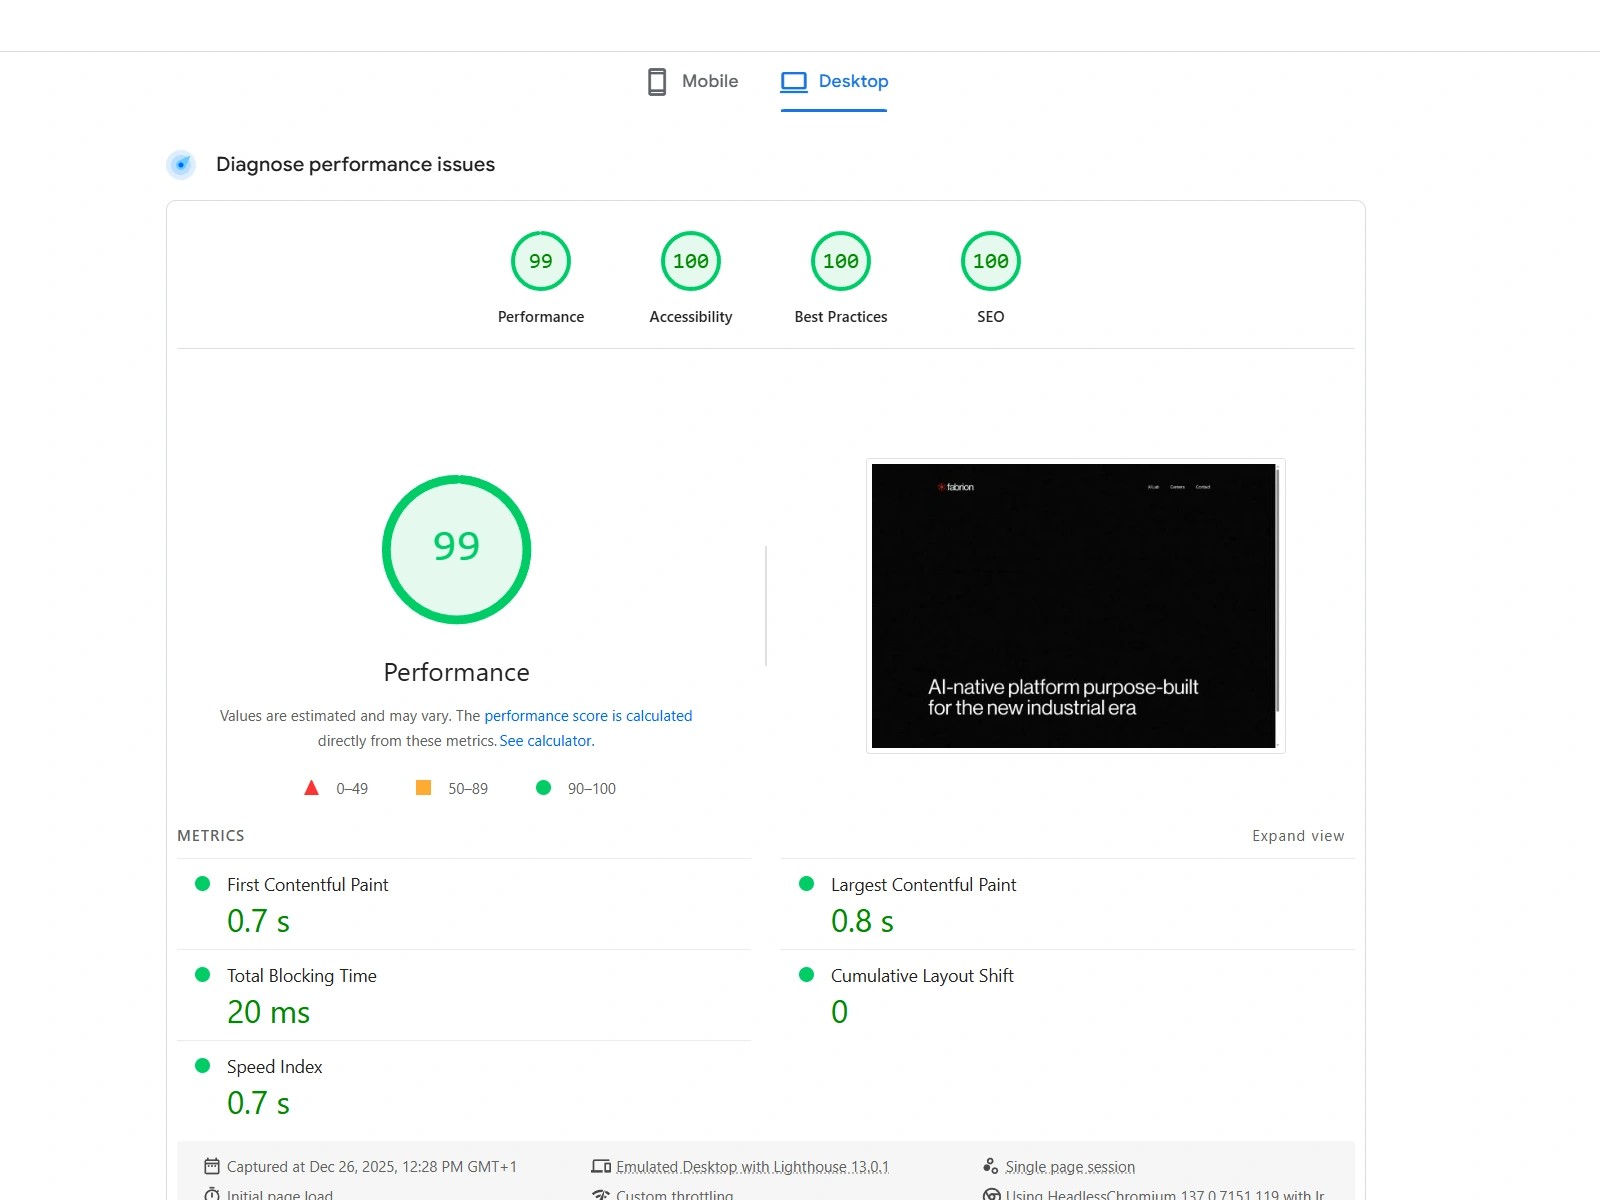Viewport: 1600px width, 1200px height.
Task: Select the "Speed Index" metric label
Action: click(x=275, y=1067)
